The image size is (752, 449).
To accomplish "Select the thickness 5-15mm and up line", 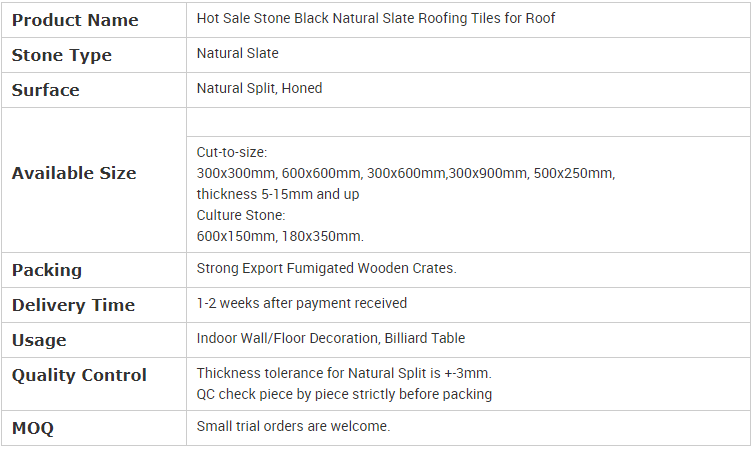I will click(278, 194).
